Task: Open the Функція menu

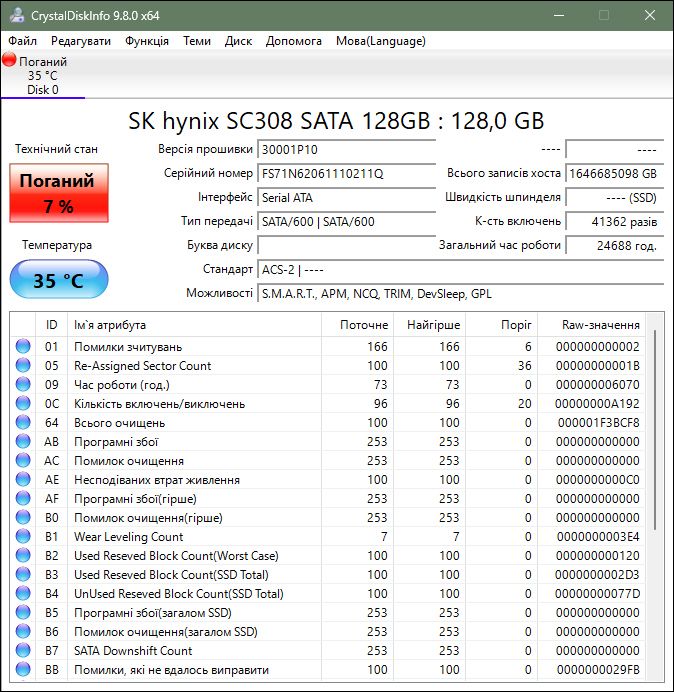Action: pyautogui.click(x=147, y=41)
